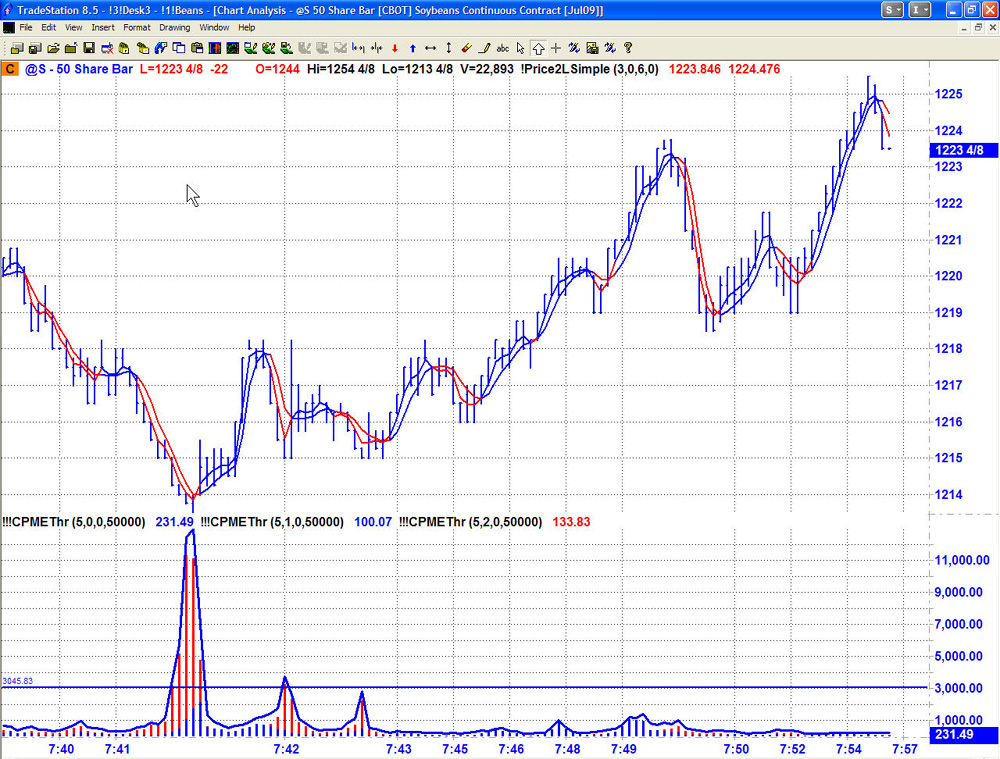This screenshot has width=1000, height=759.
Task: Click the 231.49 marker on lower axis
Action: click(x=962, y=734)
